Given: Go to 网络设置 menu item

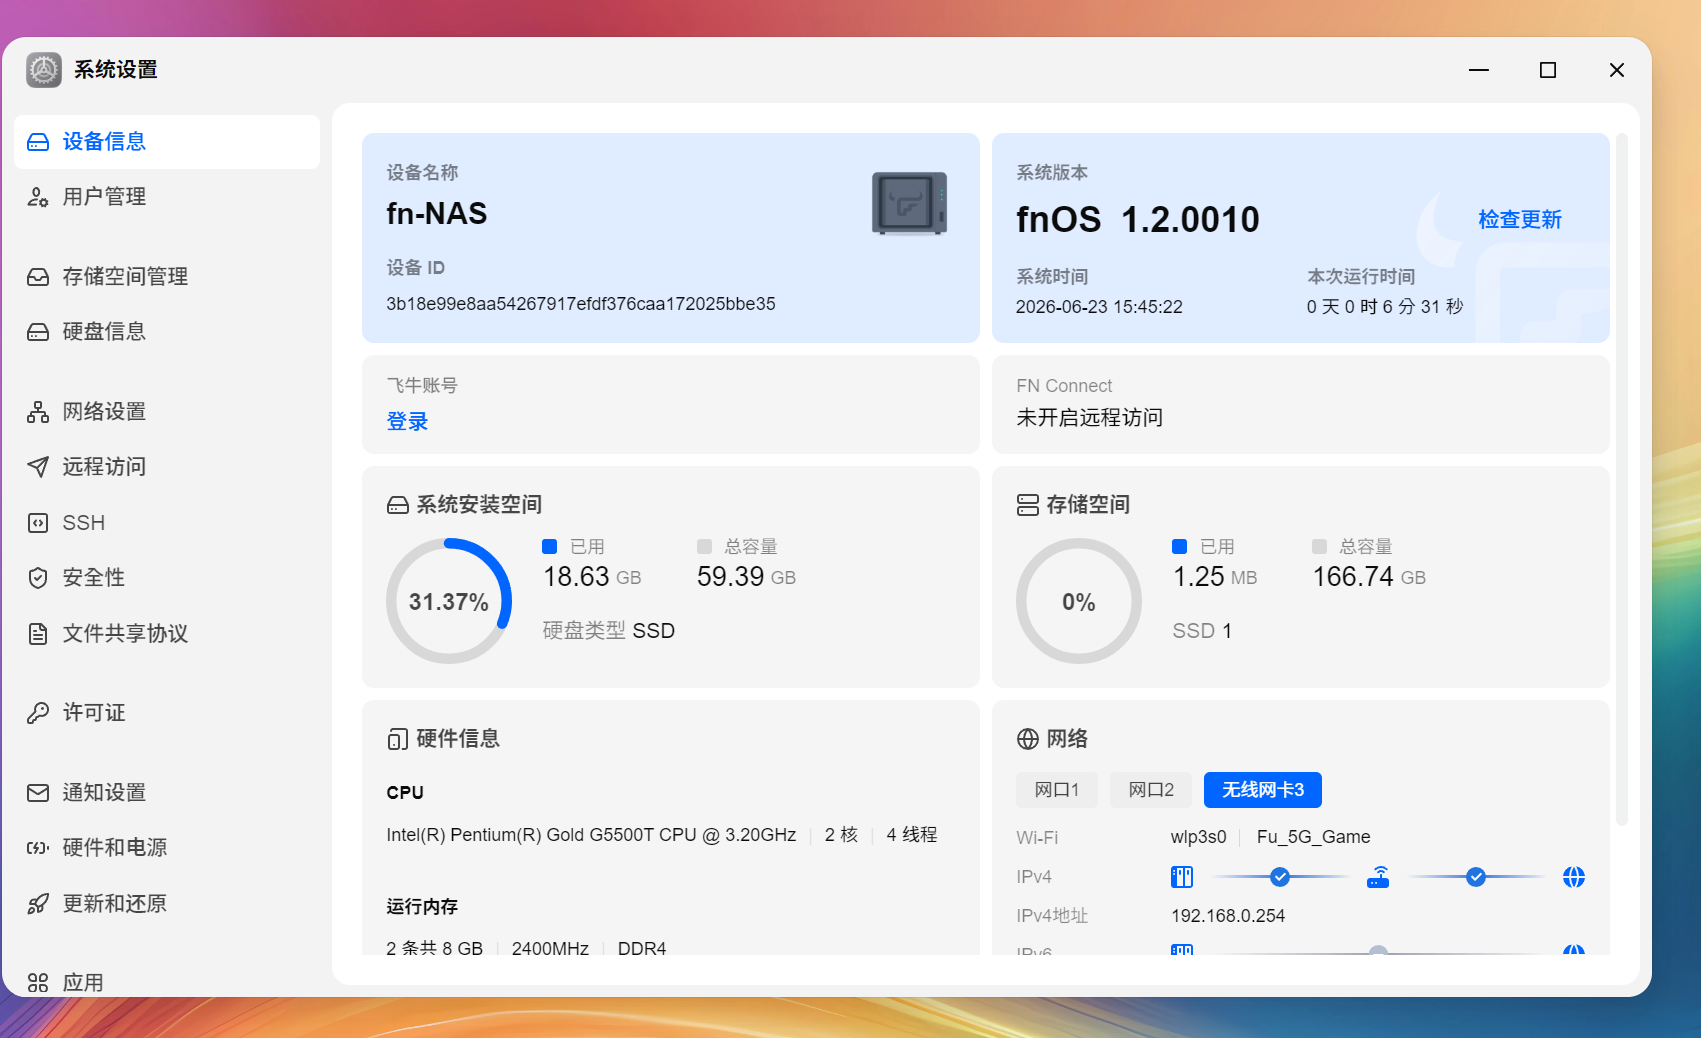Looking at the screenshot, I should pos(167,412).
